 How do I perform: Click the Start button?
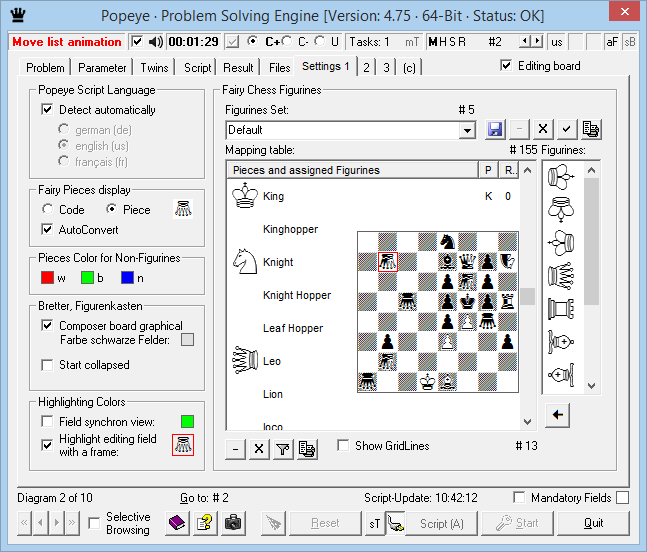pos(517,524)
